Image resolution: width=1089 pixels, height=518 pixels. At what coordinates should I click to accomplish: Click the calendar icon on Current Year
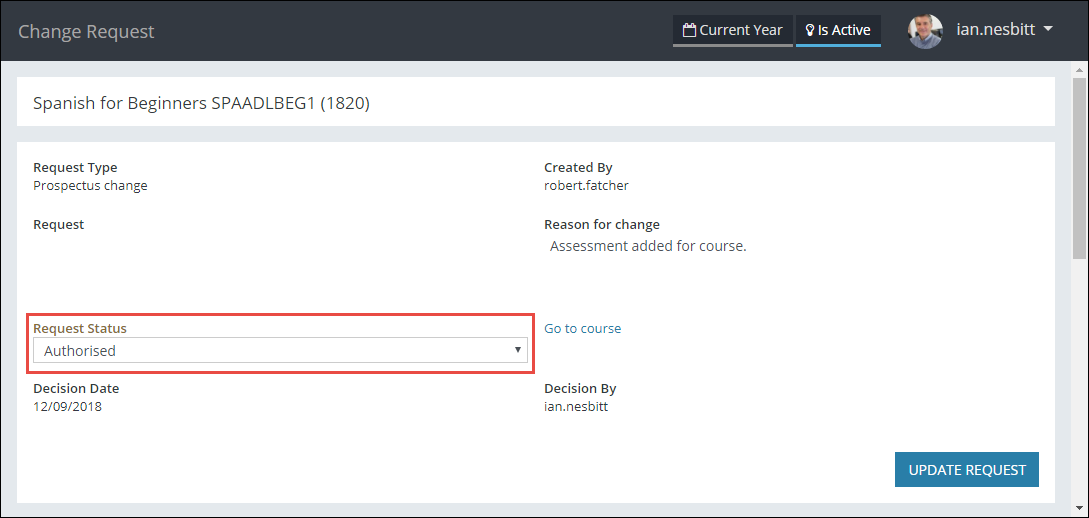click(x=689, y=30)
